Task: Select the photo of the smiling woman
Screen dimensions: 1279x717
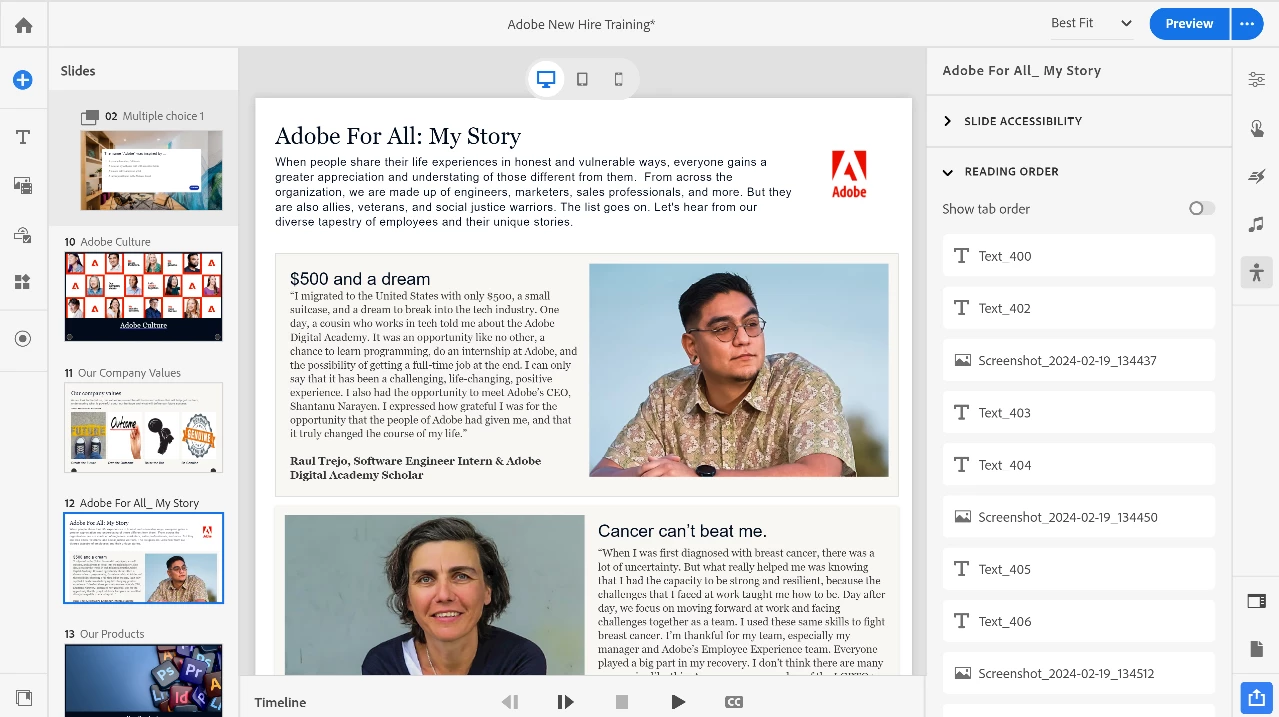Action: point(434,595)
